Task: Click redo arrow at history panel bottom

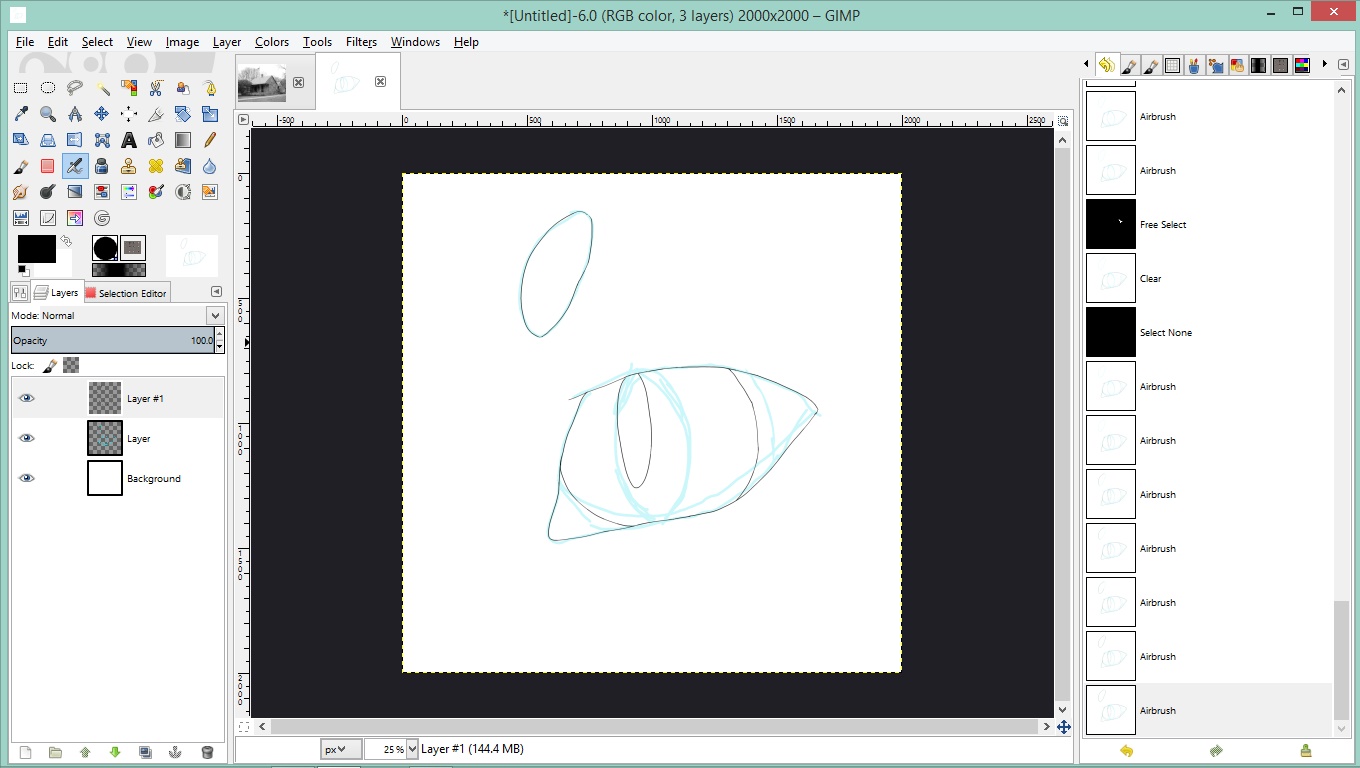Action: click(1216, 751)
